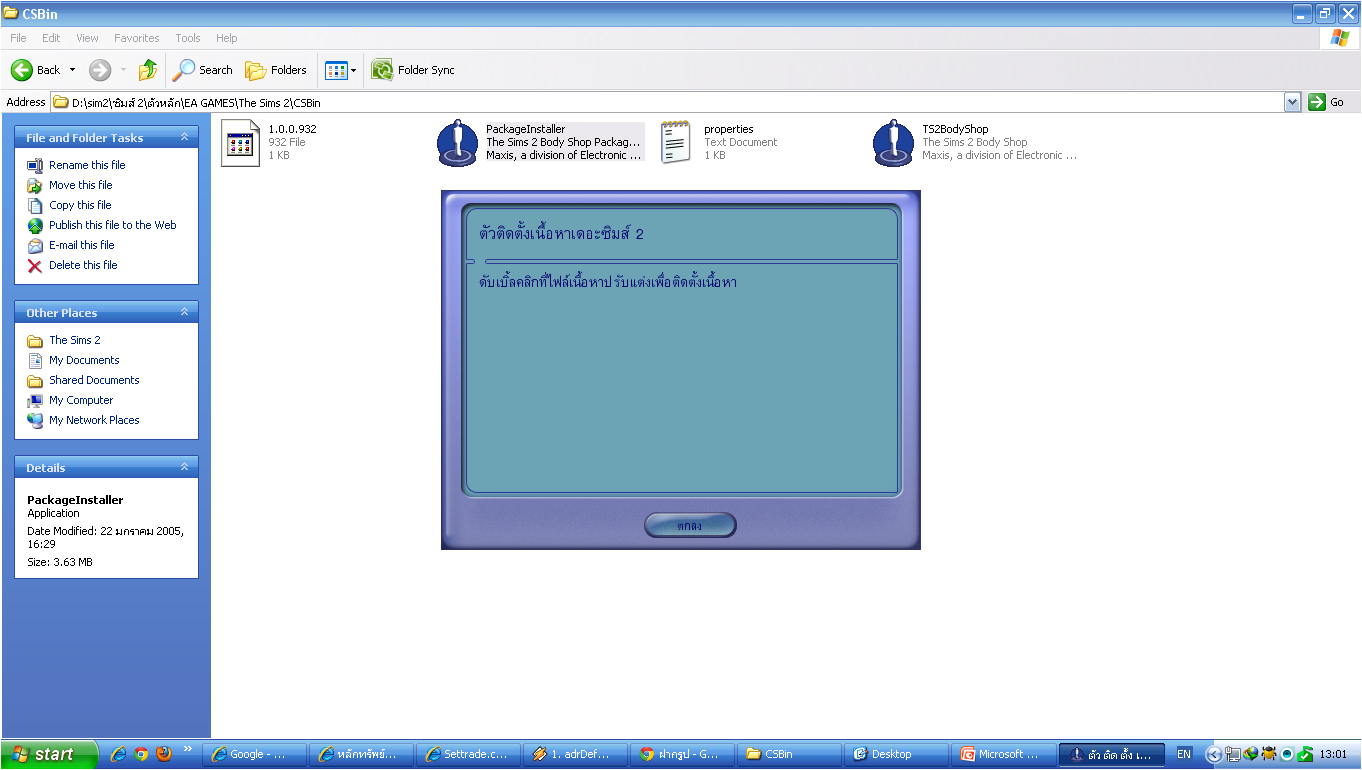
Task: Switch to the Settrade taskbar window
Action: (x=468, y=754)
